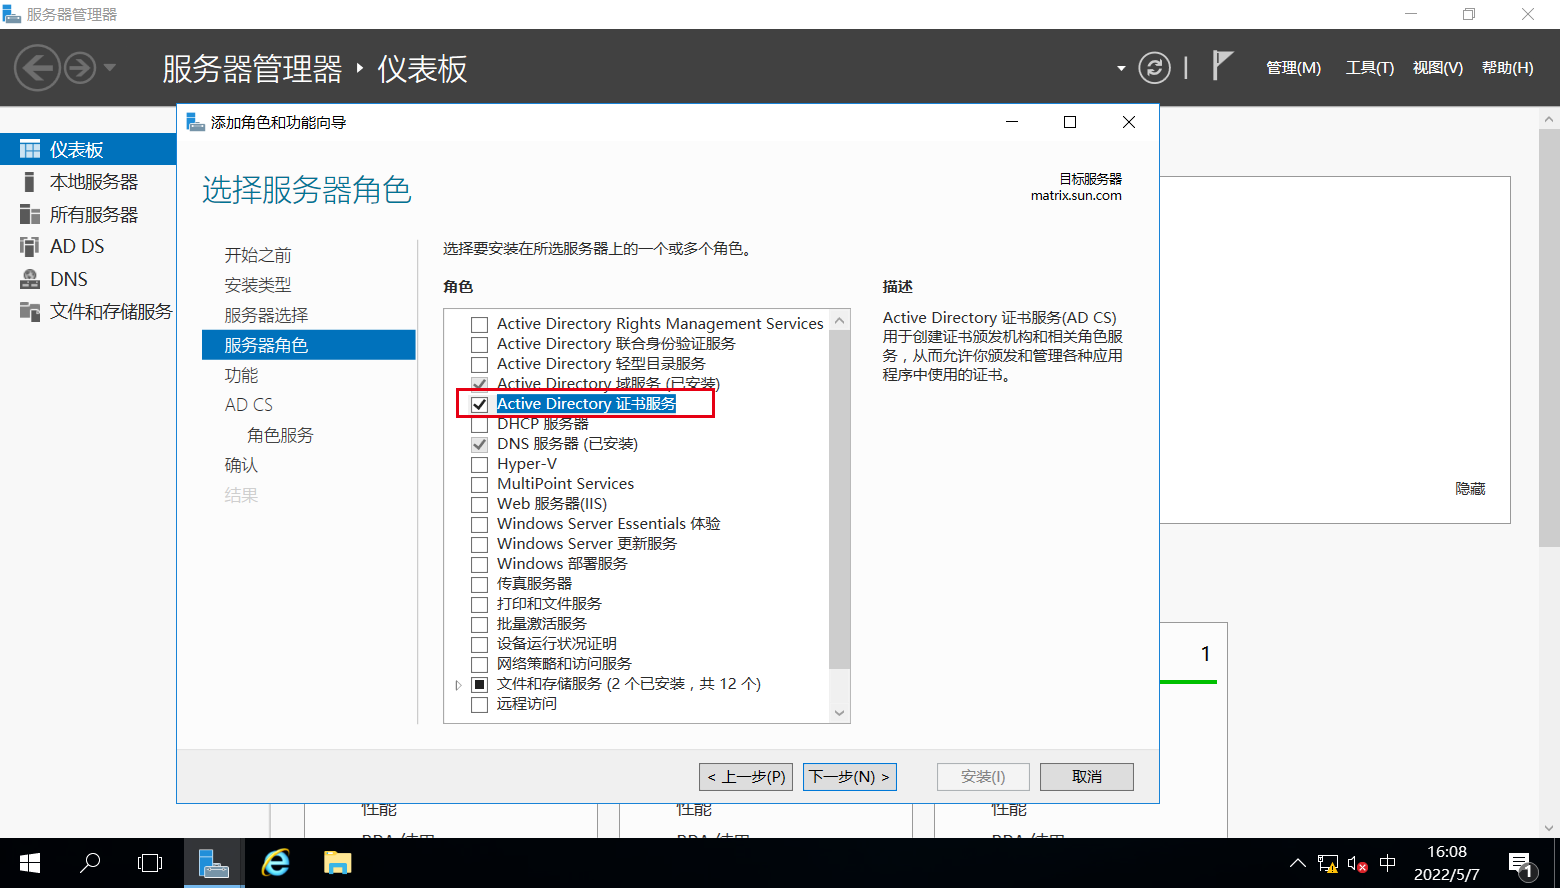Open the notifications flag icon
This screenshot has height=888, width=1560.
[1221, 66]
